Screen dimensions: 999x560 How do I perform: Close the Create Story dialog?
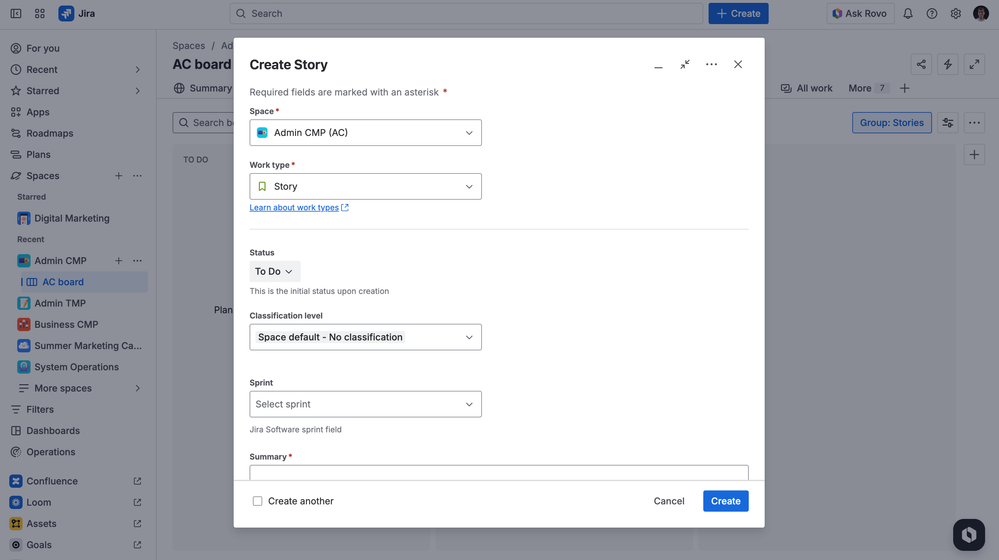coord(738,64)
